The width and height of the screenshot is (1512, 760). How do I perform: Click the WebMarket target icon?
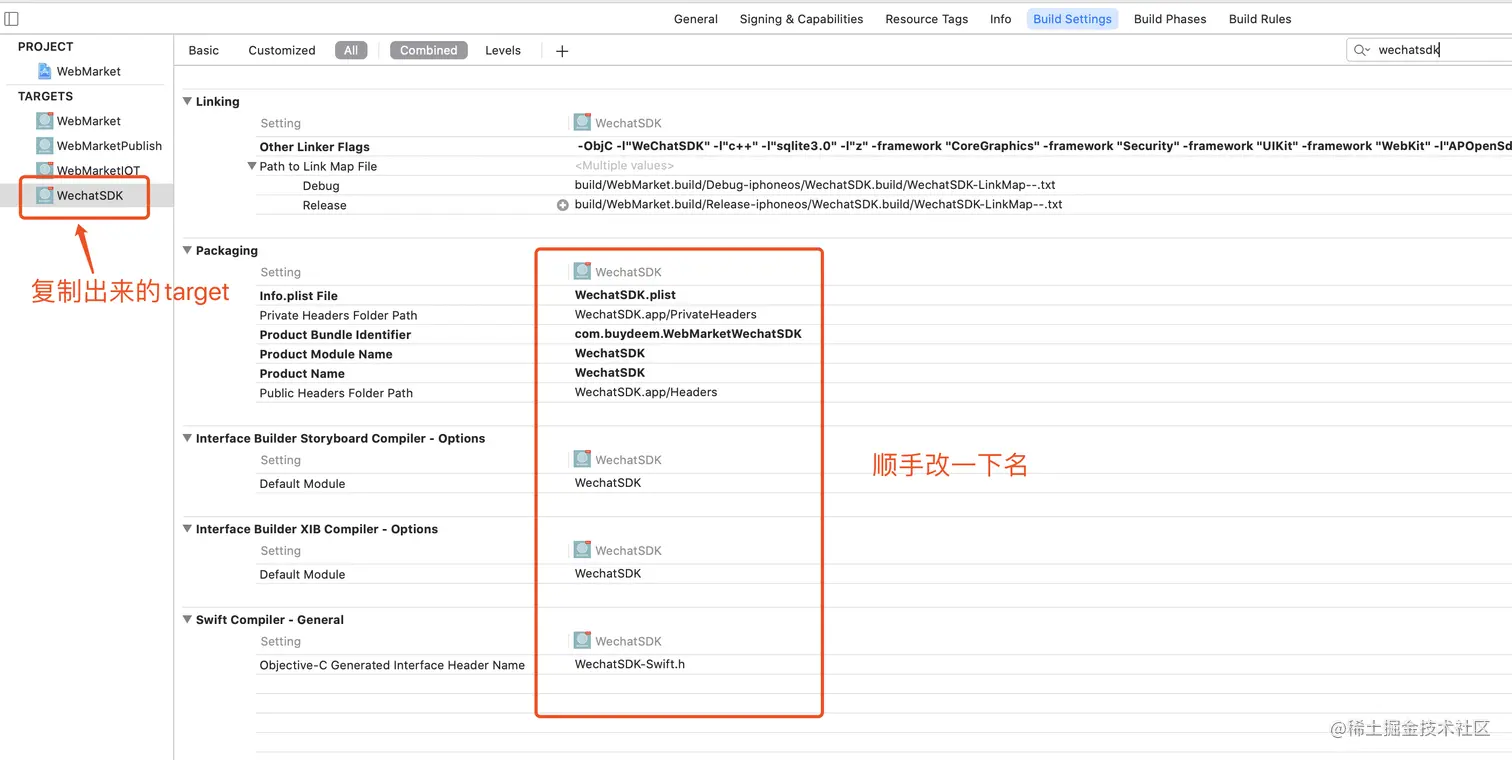coord(45,120)
